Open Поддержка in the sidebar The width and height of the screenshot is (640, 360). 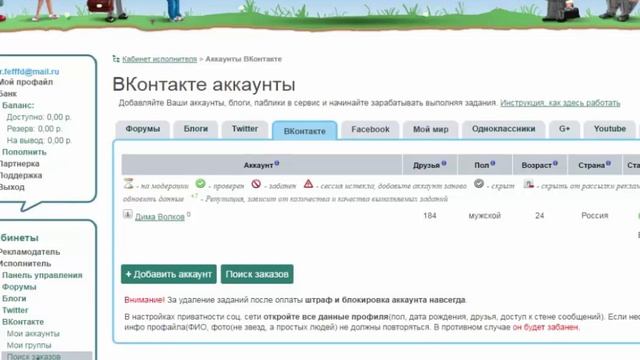click(21, 176)
